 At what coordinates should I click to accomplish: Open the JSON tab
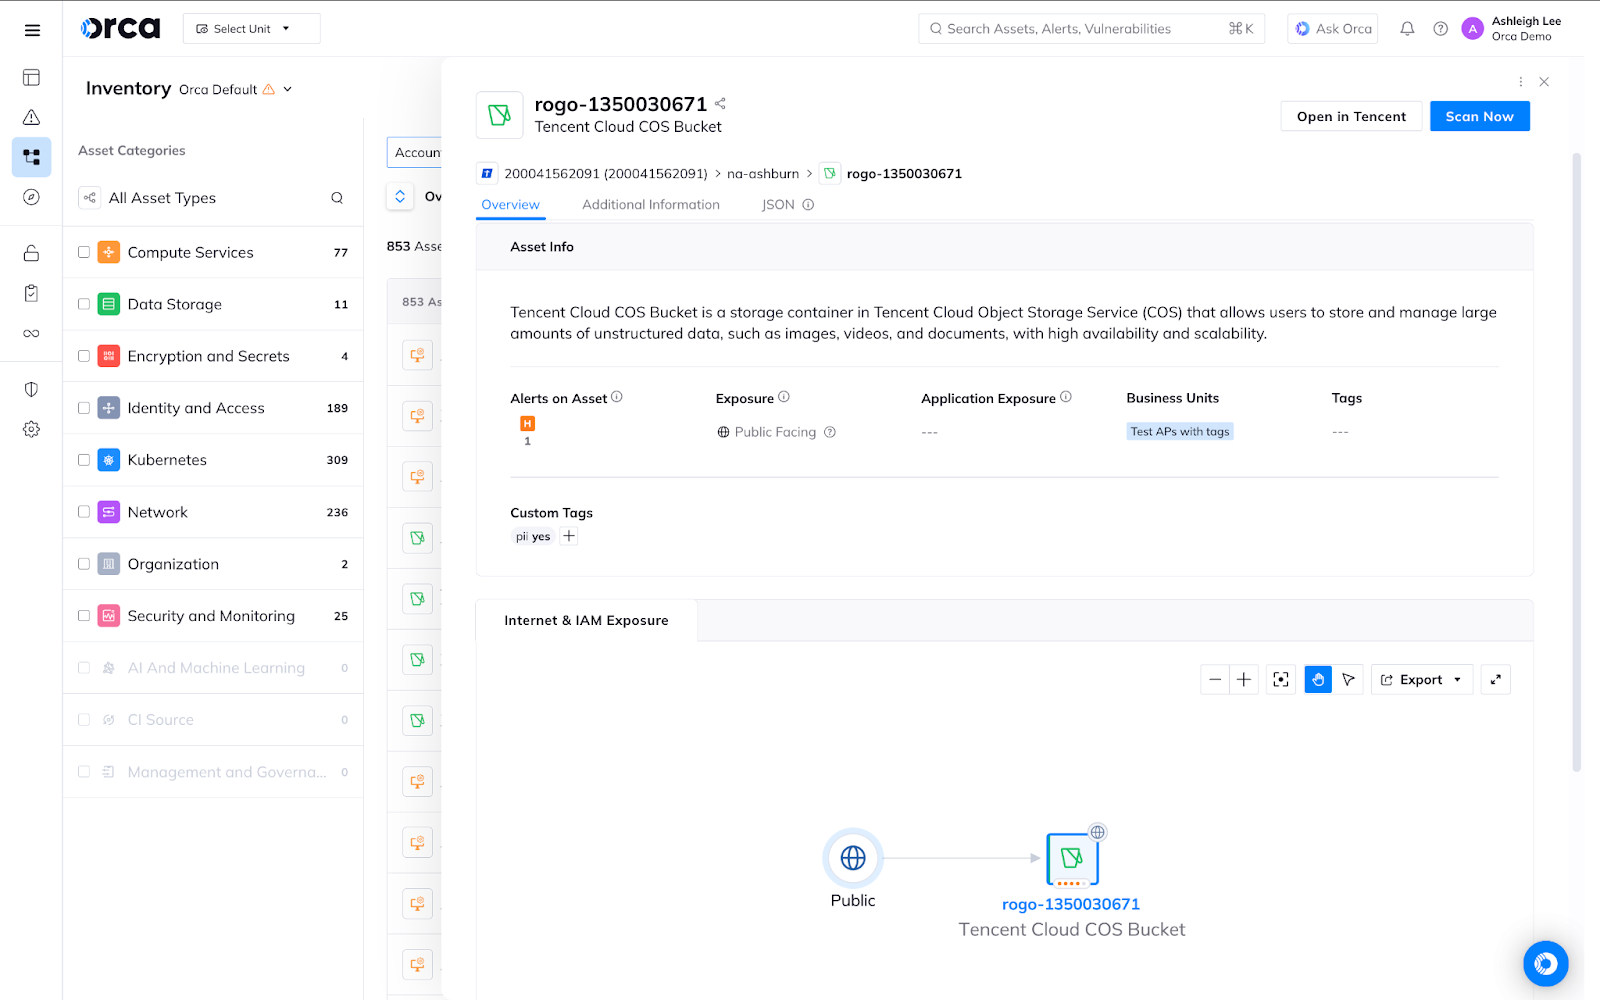pyautogui.click(x=778, y=205)
